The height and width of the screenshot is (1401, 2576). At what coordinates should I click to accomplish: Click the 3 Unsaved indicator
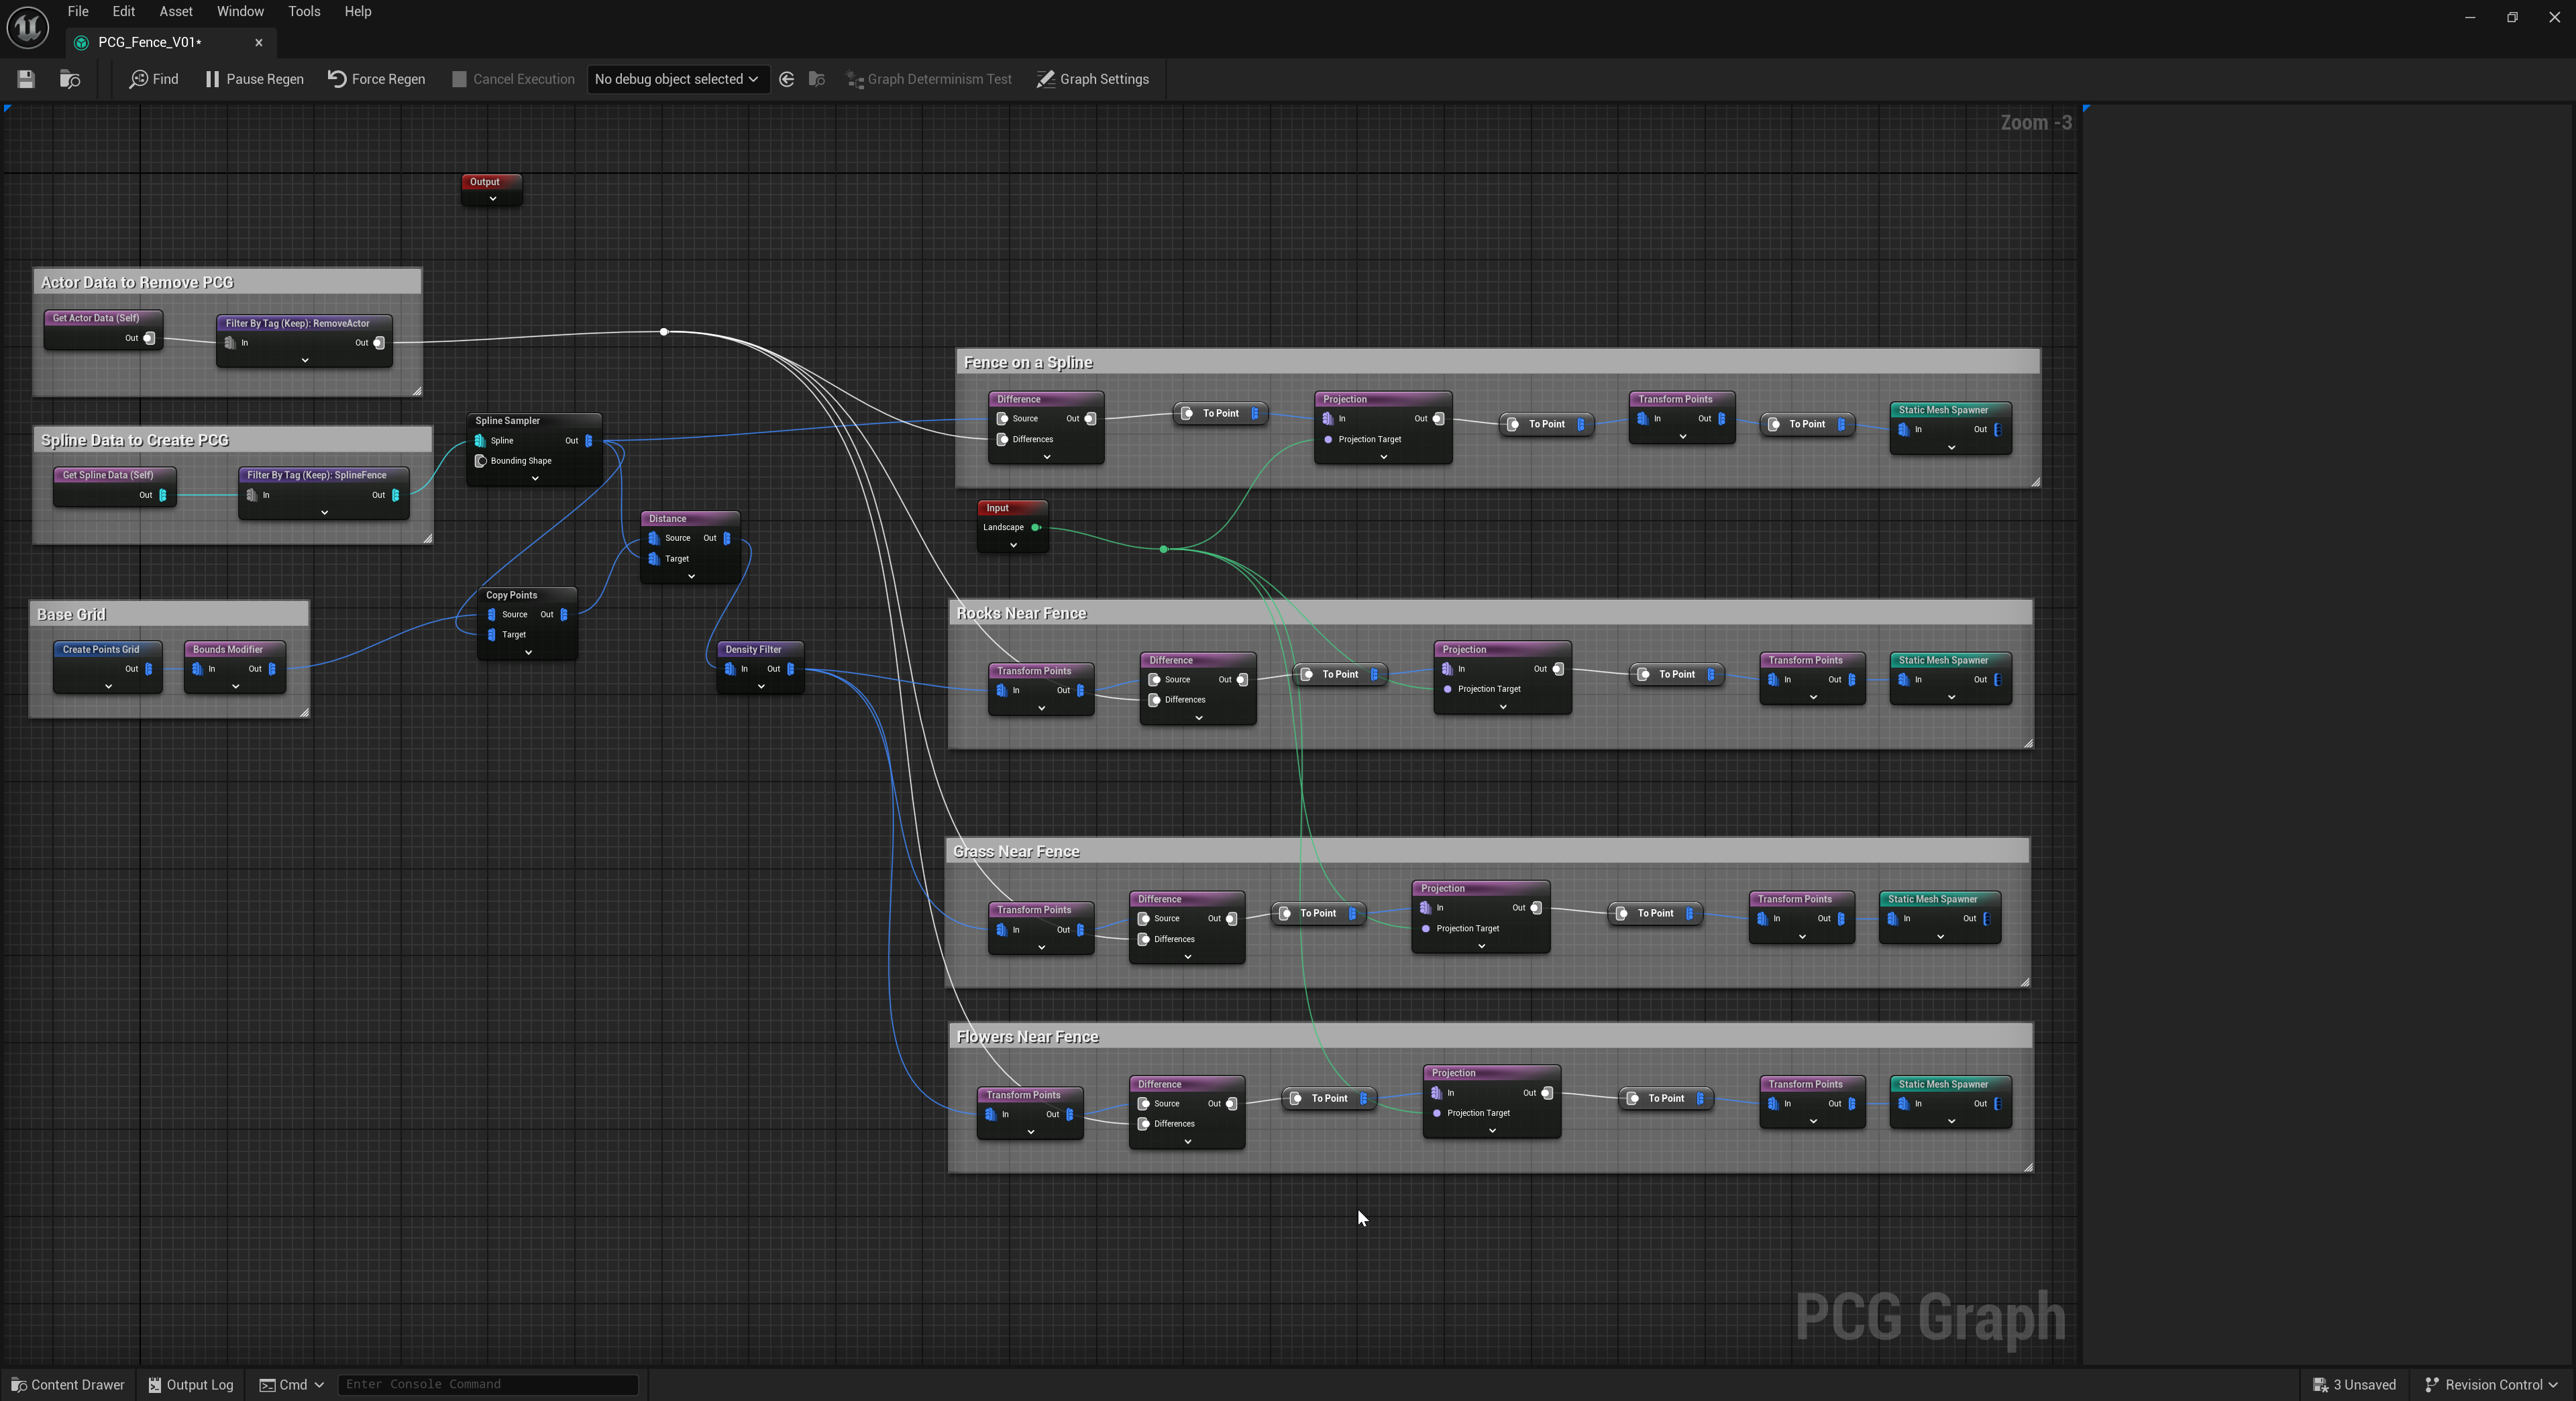point(2355,1384)
